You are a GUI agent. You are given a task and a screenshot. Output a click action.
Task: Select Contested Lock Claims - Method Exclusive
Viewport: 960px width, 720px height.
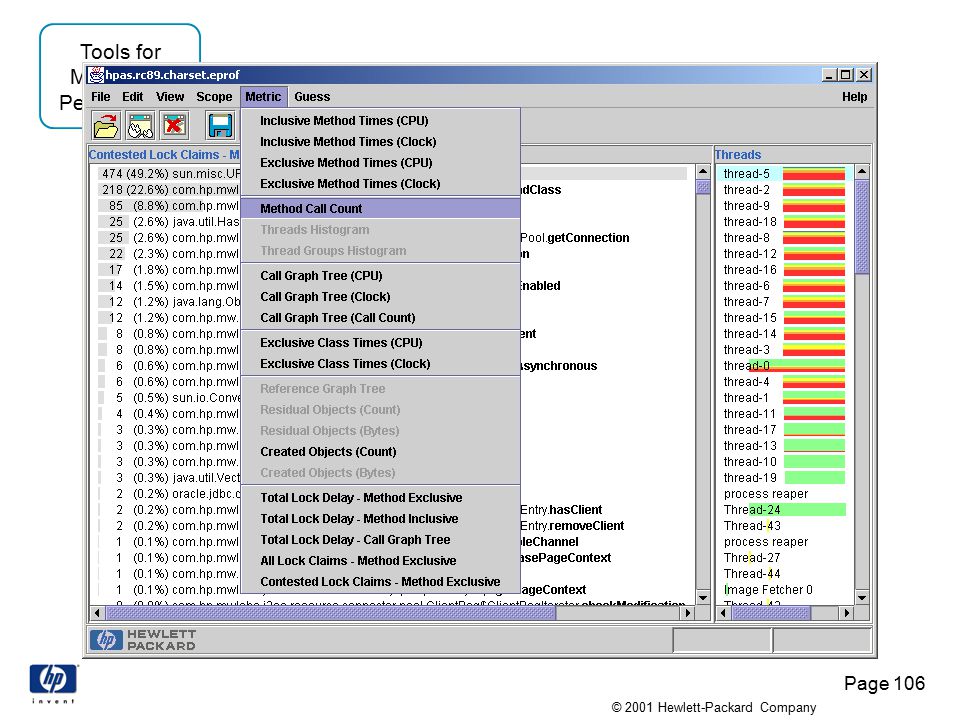(381, 582)
